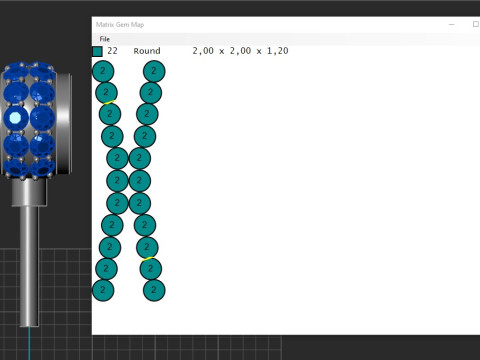Click the Matrix Gem Map window title
480x360 pixels.
pos(120,25)
